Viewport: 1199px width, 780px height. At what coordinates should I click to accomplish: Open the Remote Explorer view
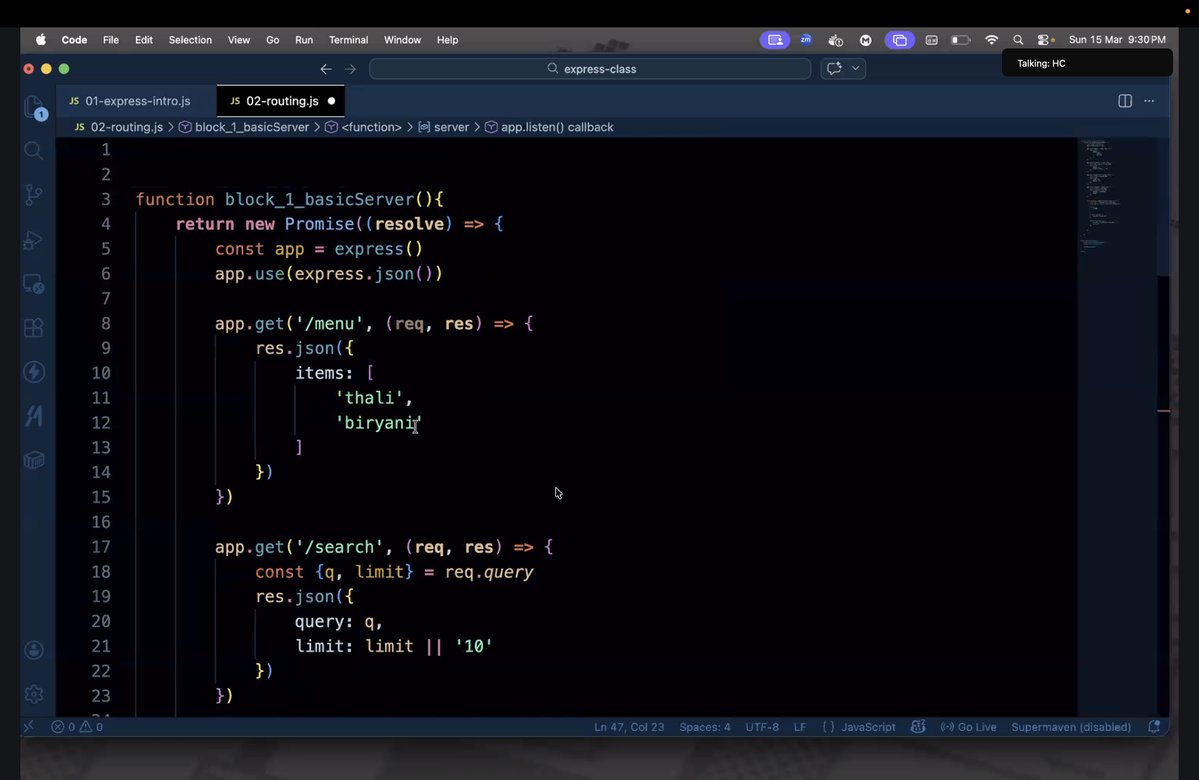point(34,284)
